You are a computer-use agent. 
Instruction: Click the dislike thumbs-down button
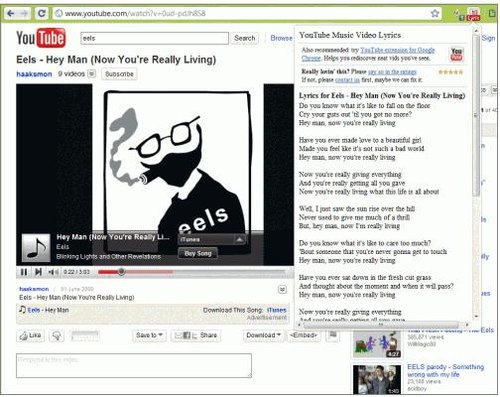pyautogui.click(x=57, y=335)
